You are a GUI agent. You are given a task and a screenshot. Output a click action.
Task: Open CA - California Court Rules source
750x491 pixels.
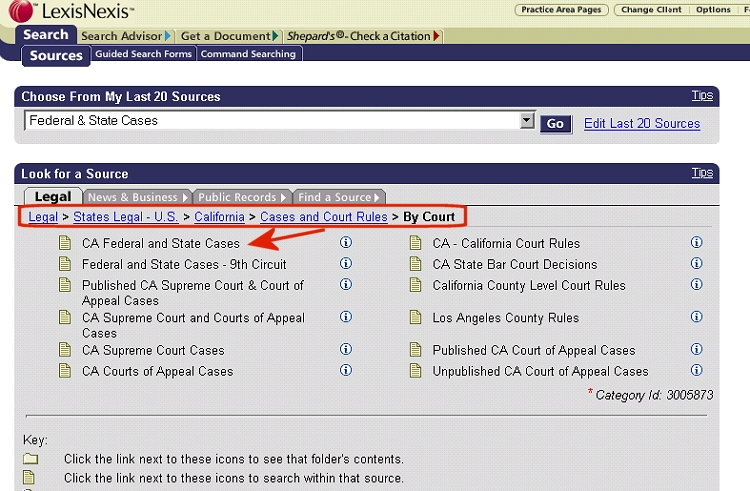[x=506, y=243]
